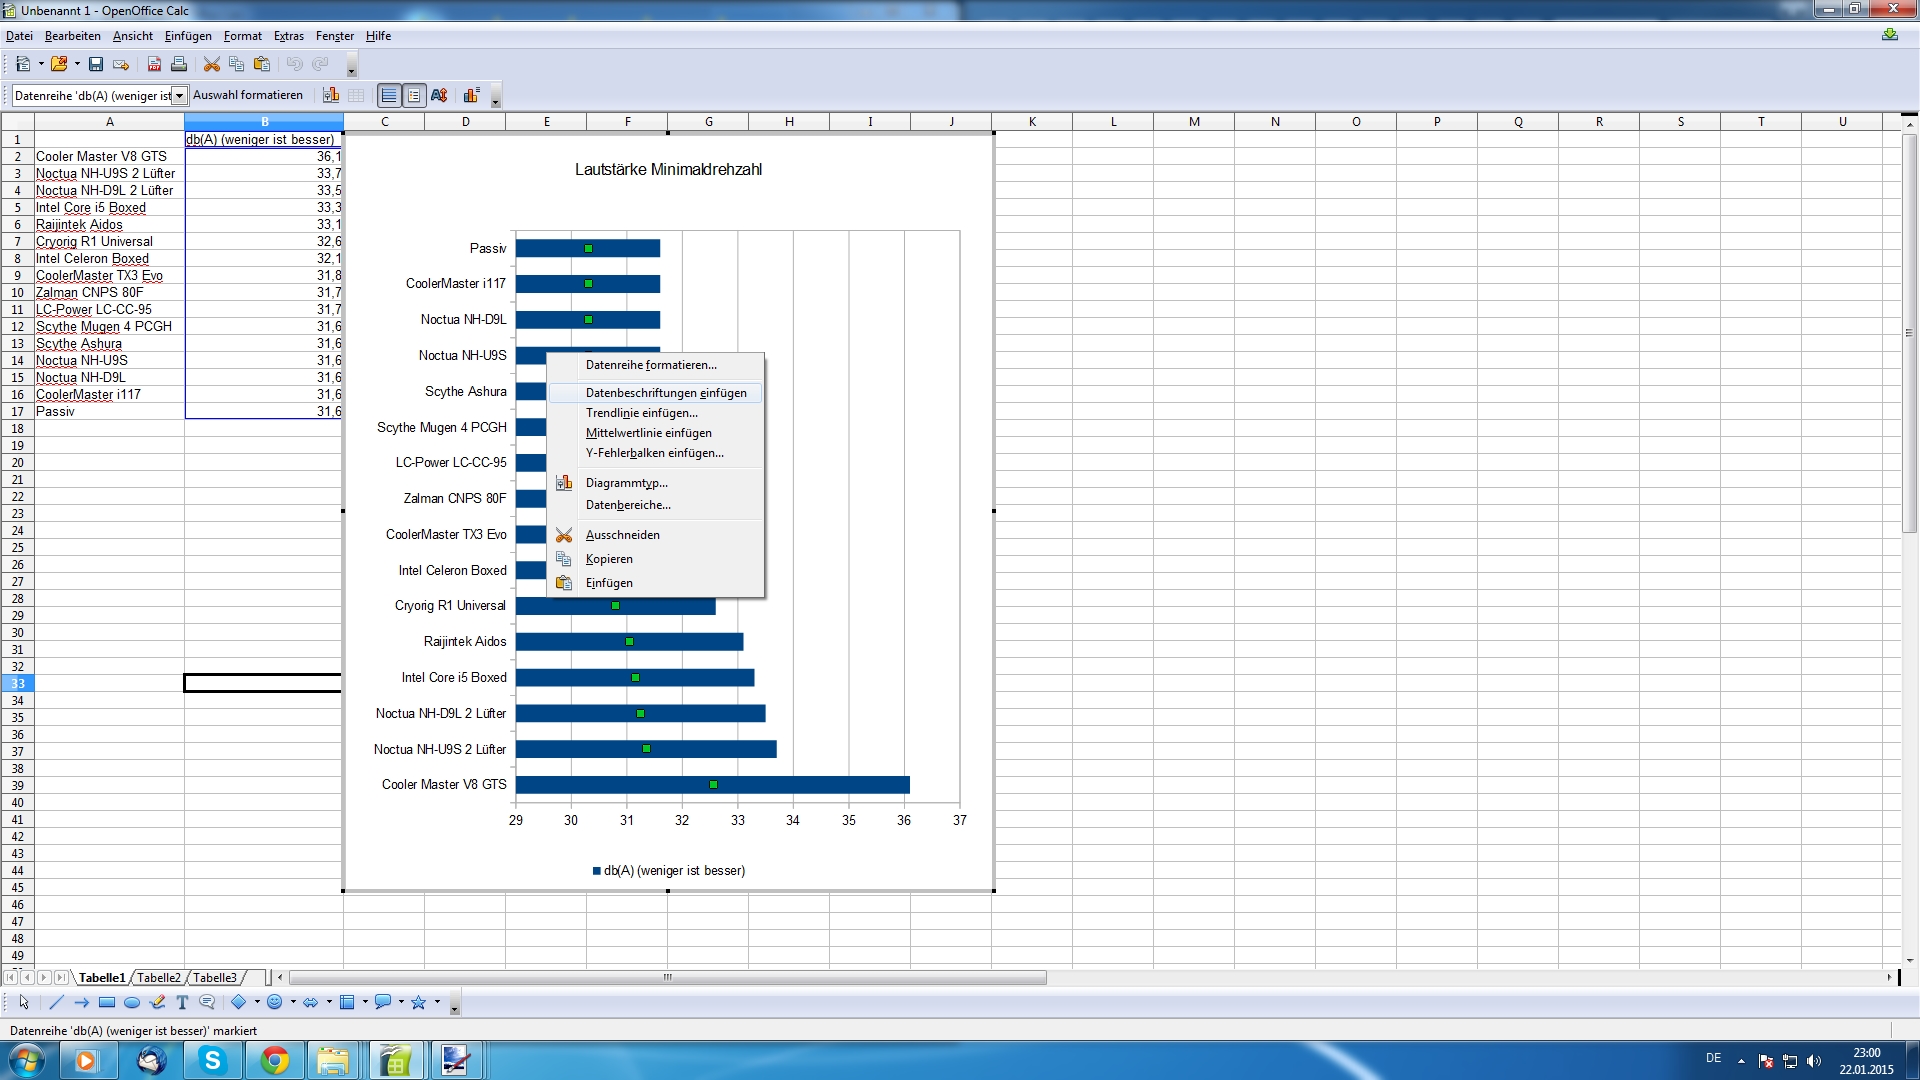Choose 'Datenreihe formatieren...' from context menu

pyautogui.click(x=656, y=365)
